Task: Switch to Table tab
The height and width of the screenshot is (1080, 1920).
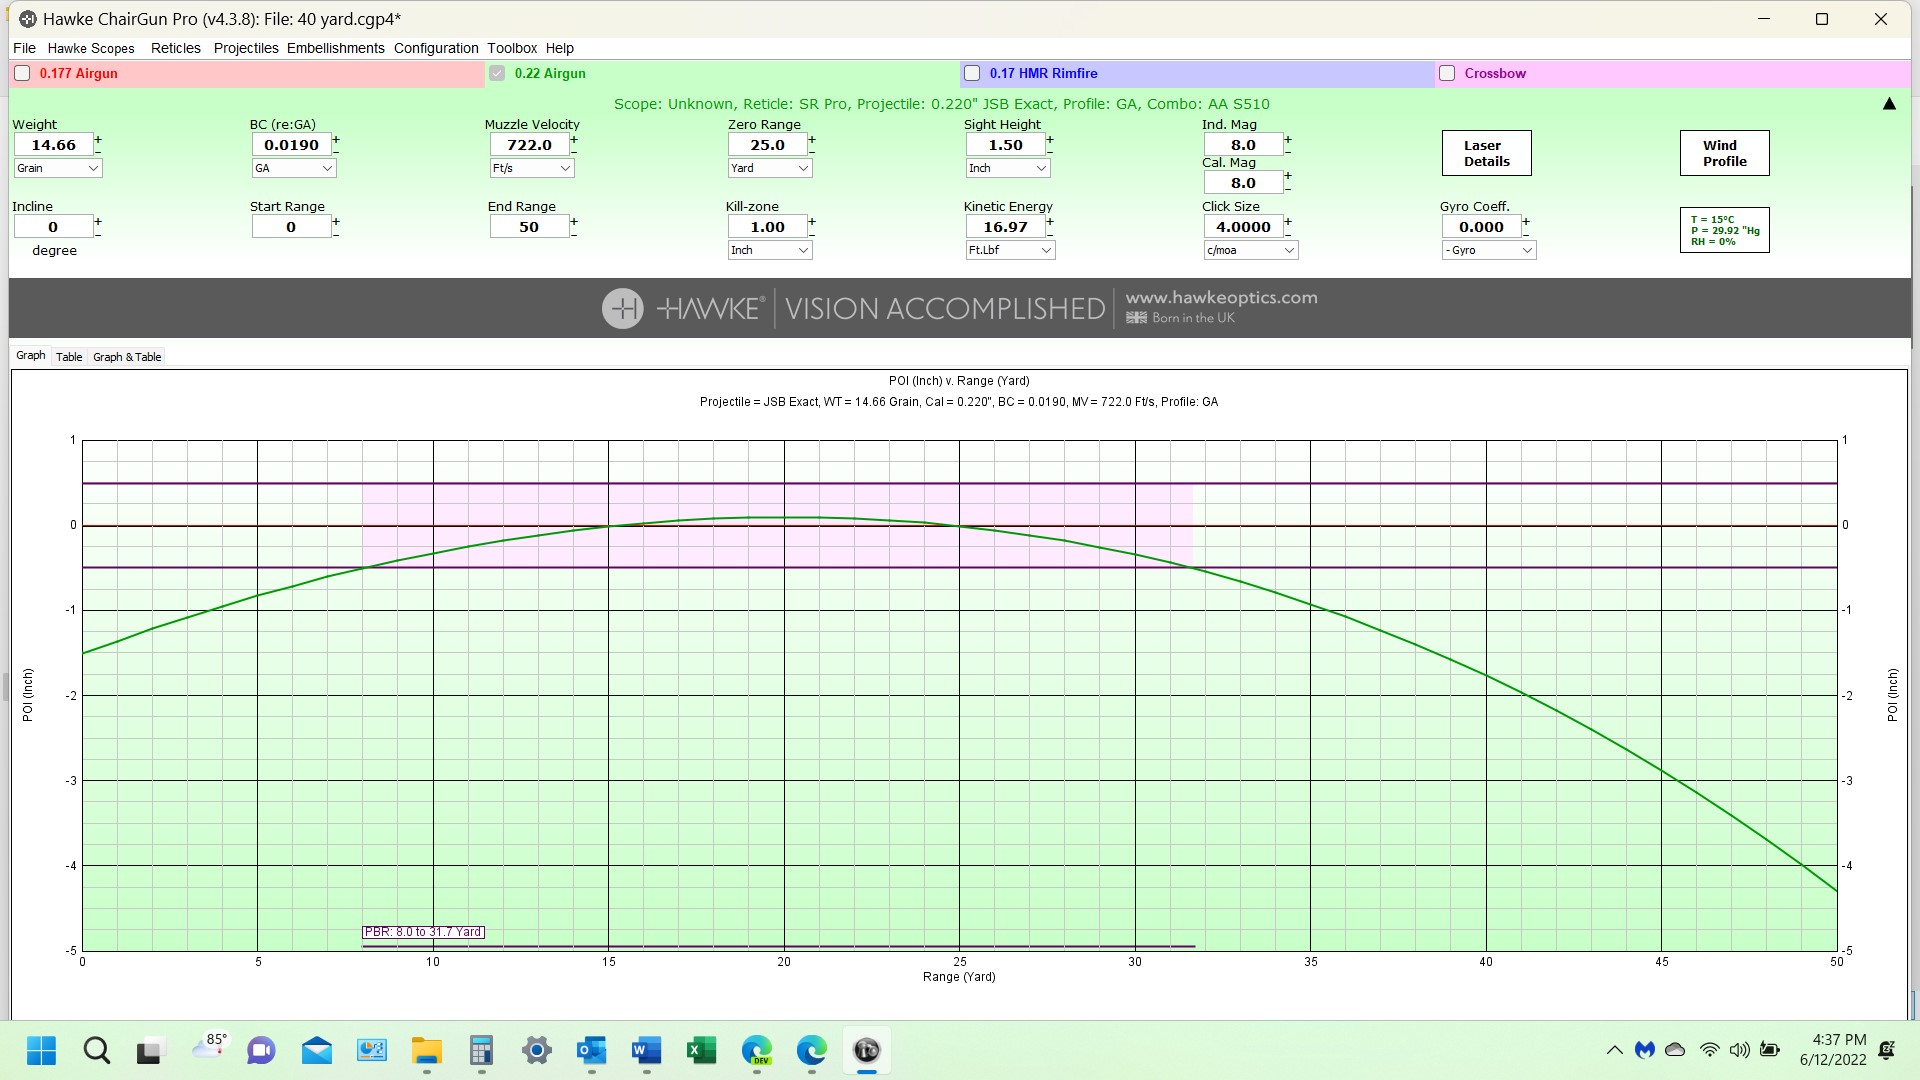Action: (69, 357)
